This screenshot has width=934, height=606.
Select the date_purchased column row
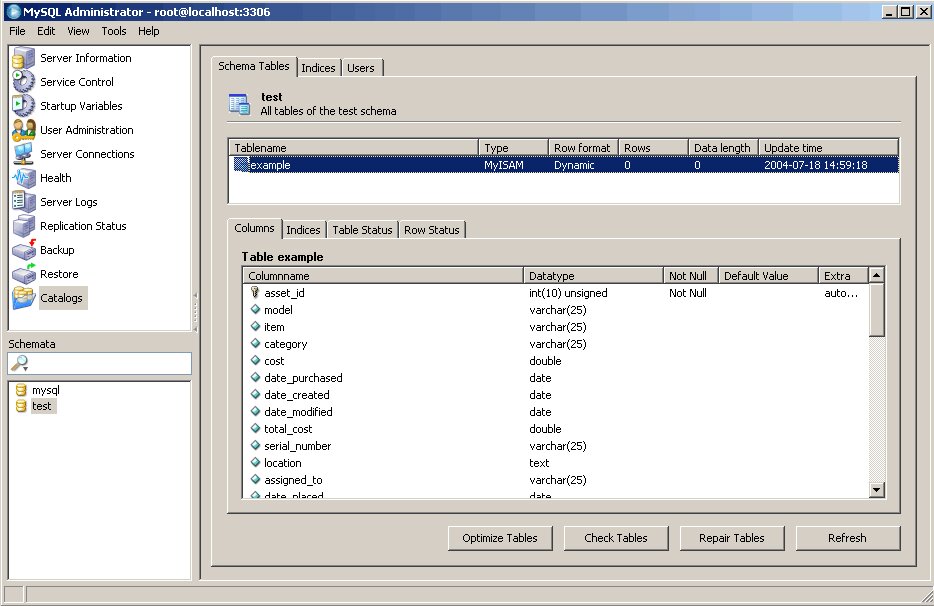(556, 378)
